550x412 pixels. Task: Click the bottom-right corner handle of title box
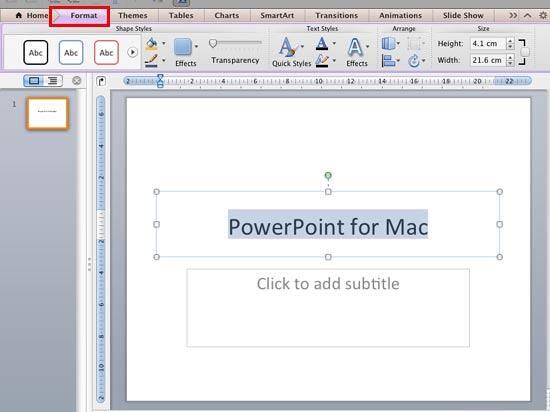[499, 257]
